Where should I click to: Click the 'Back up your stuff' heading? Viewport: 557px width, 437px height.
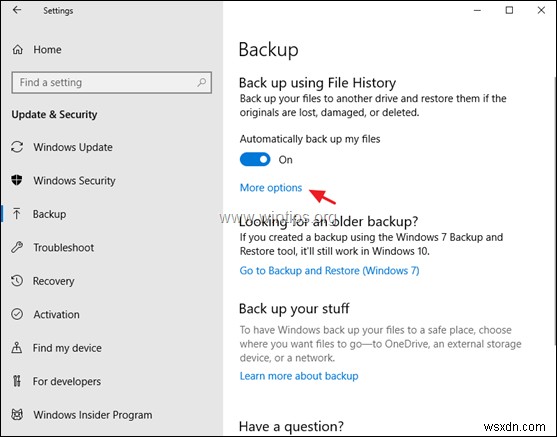pyautogui.click(x=294, y=308)
